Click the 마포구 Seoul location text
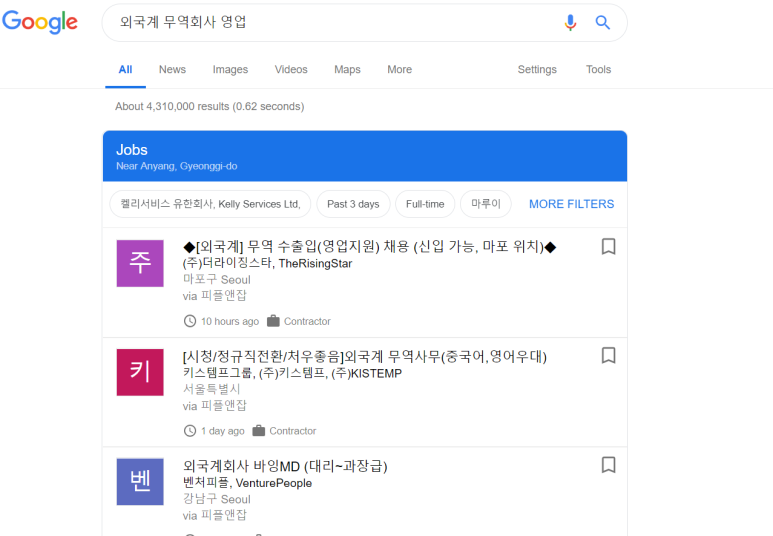Viewport: 773px width, 536px height. (216, 280)
